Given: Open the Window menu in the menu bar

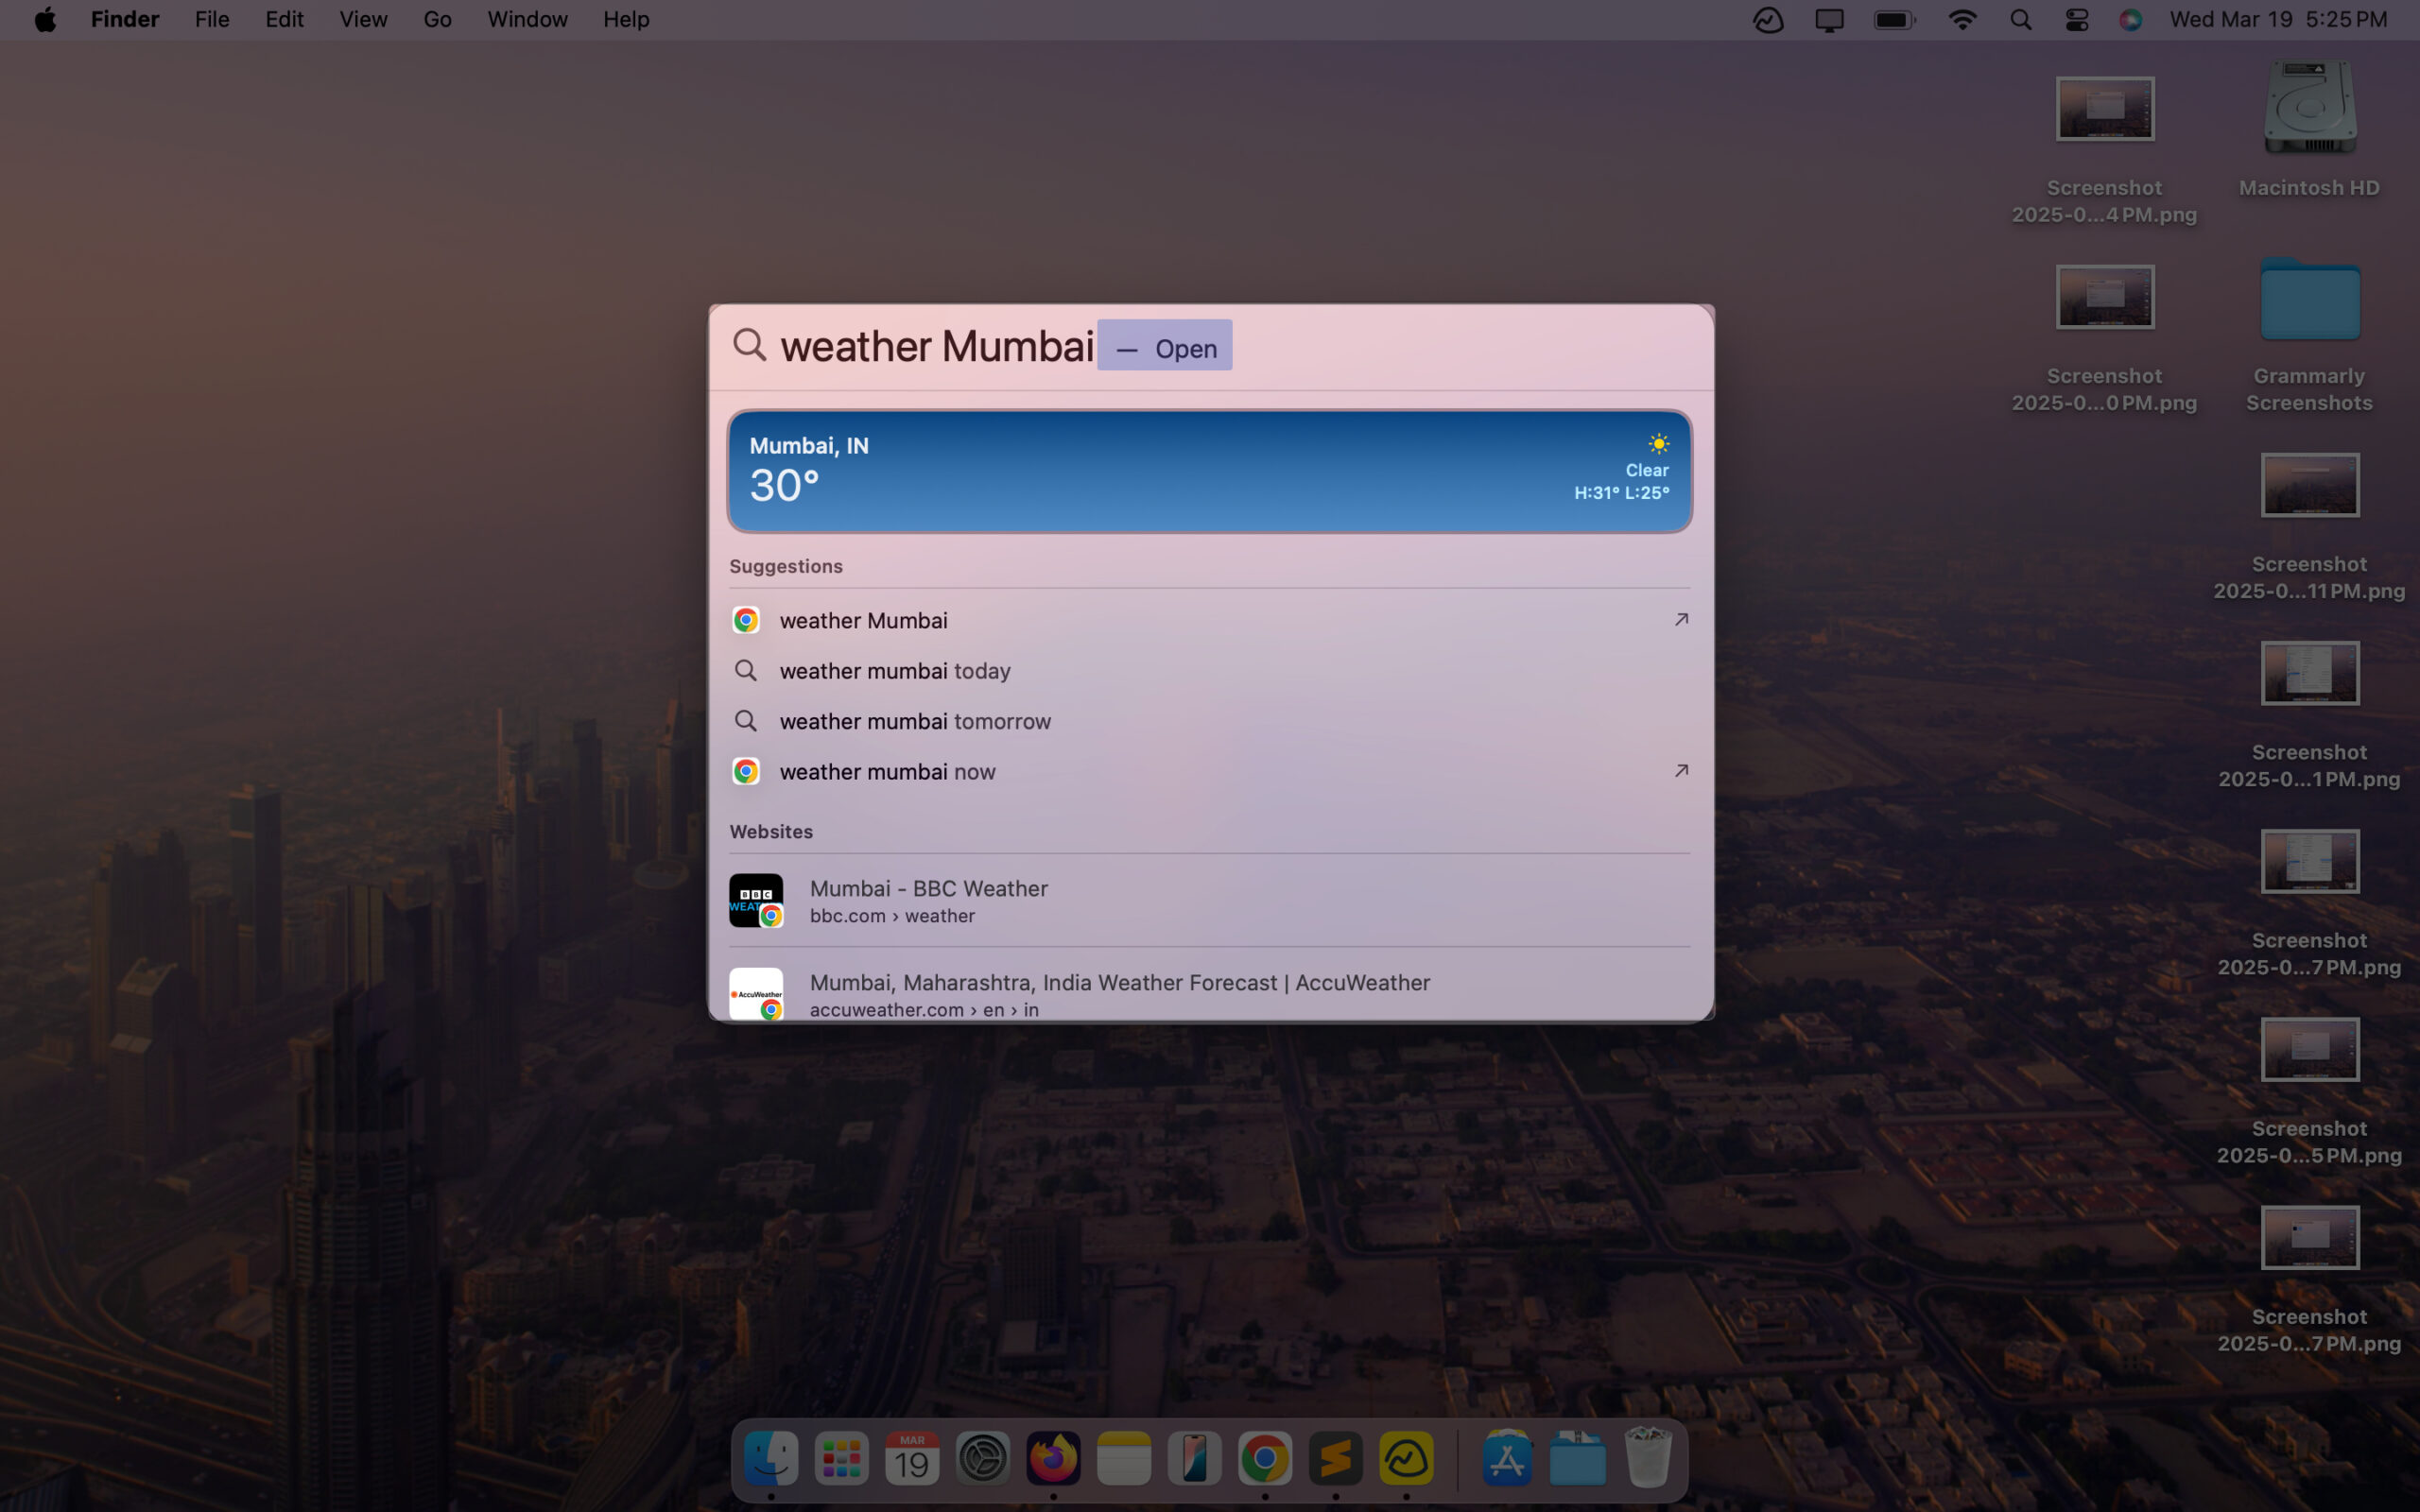Looking at the screenshot, I should (x=527, y=19).
